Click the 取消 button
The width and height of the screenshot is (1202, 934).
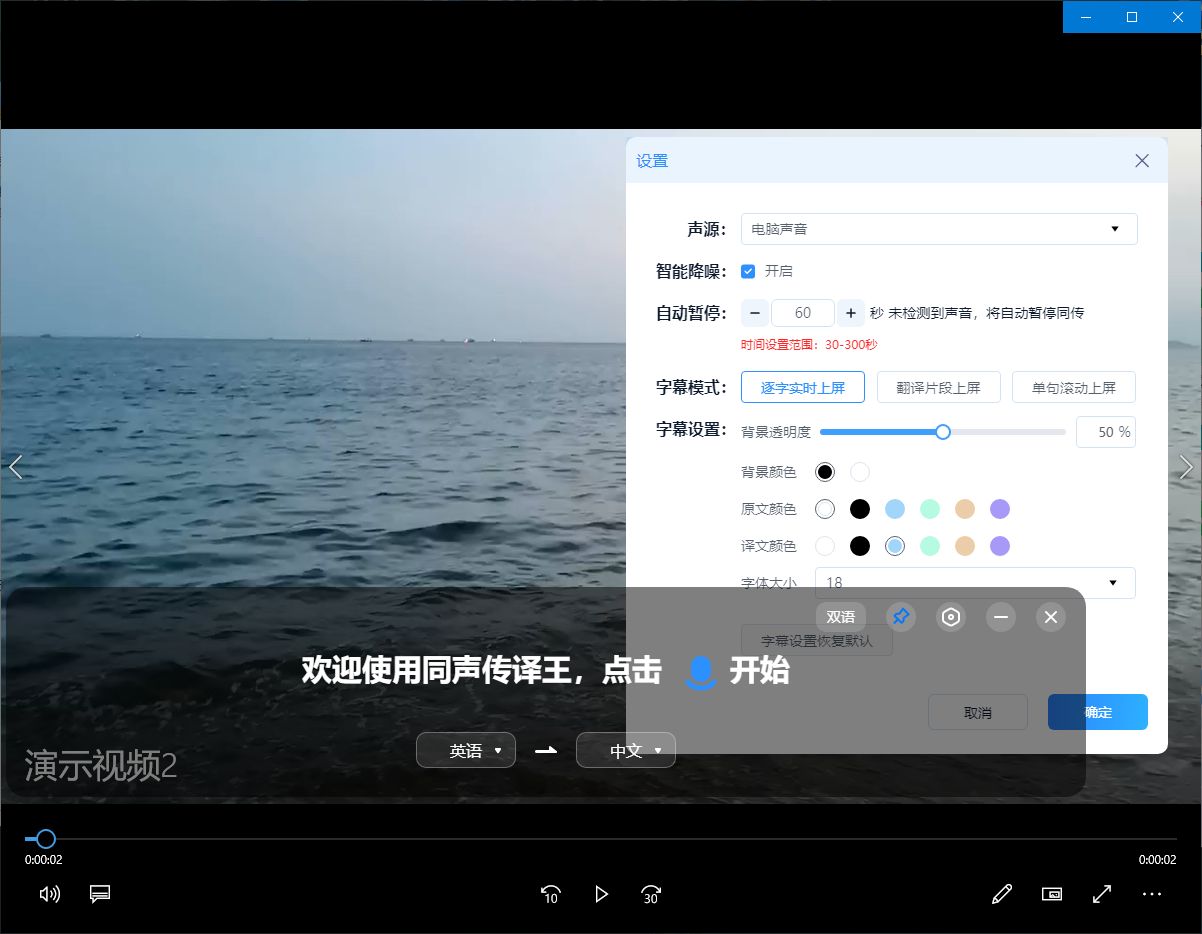point(978,712)
